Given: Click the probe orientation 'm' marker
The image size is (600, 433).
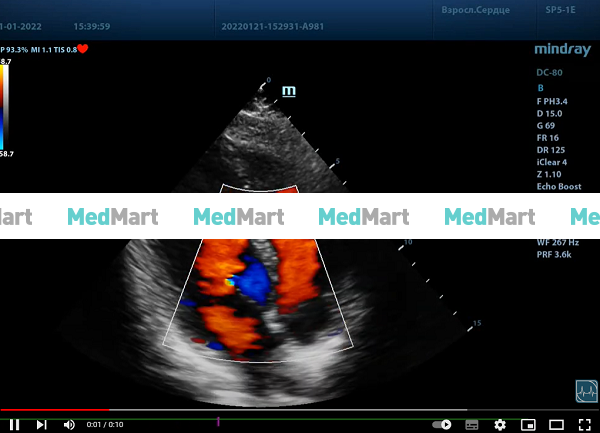Looking at the screenshot, I should [289, 91].
